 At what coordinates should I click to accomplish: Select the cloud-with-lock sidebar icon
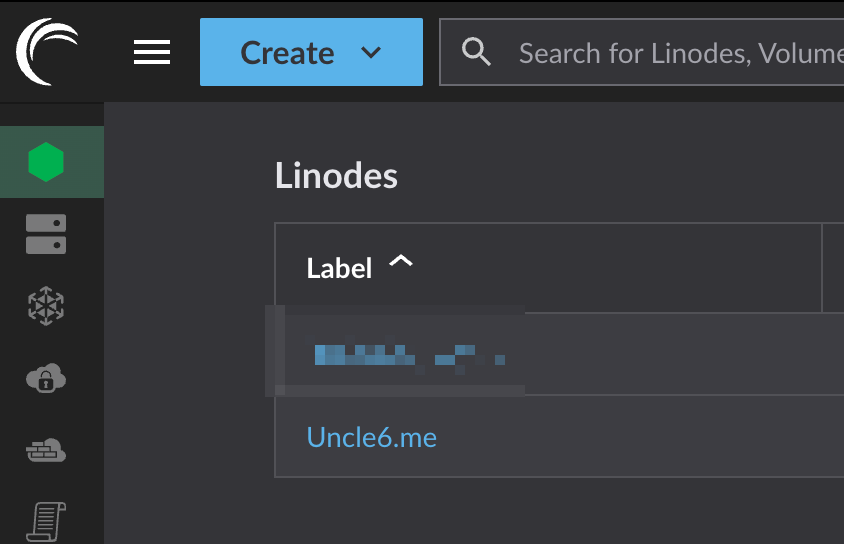coord(46,379)
